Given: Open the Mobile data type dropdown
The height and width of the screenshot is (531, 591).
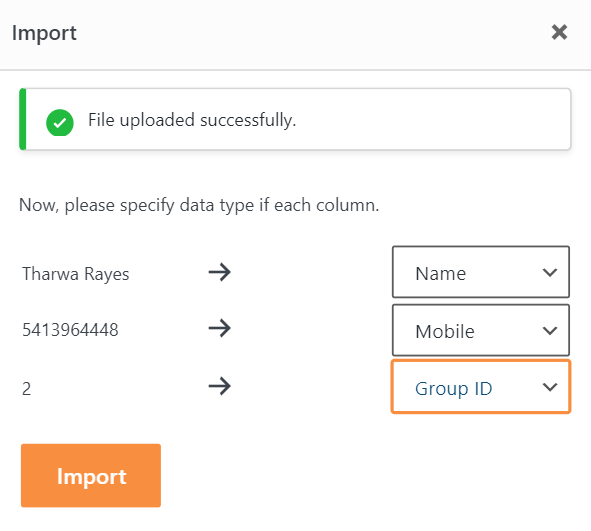Looking at the screenshot, I should tap(481, 331).
